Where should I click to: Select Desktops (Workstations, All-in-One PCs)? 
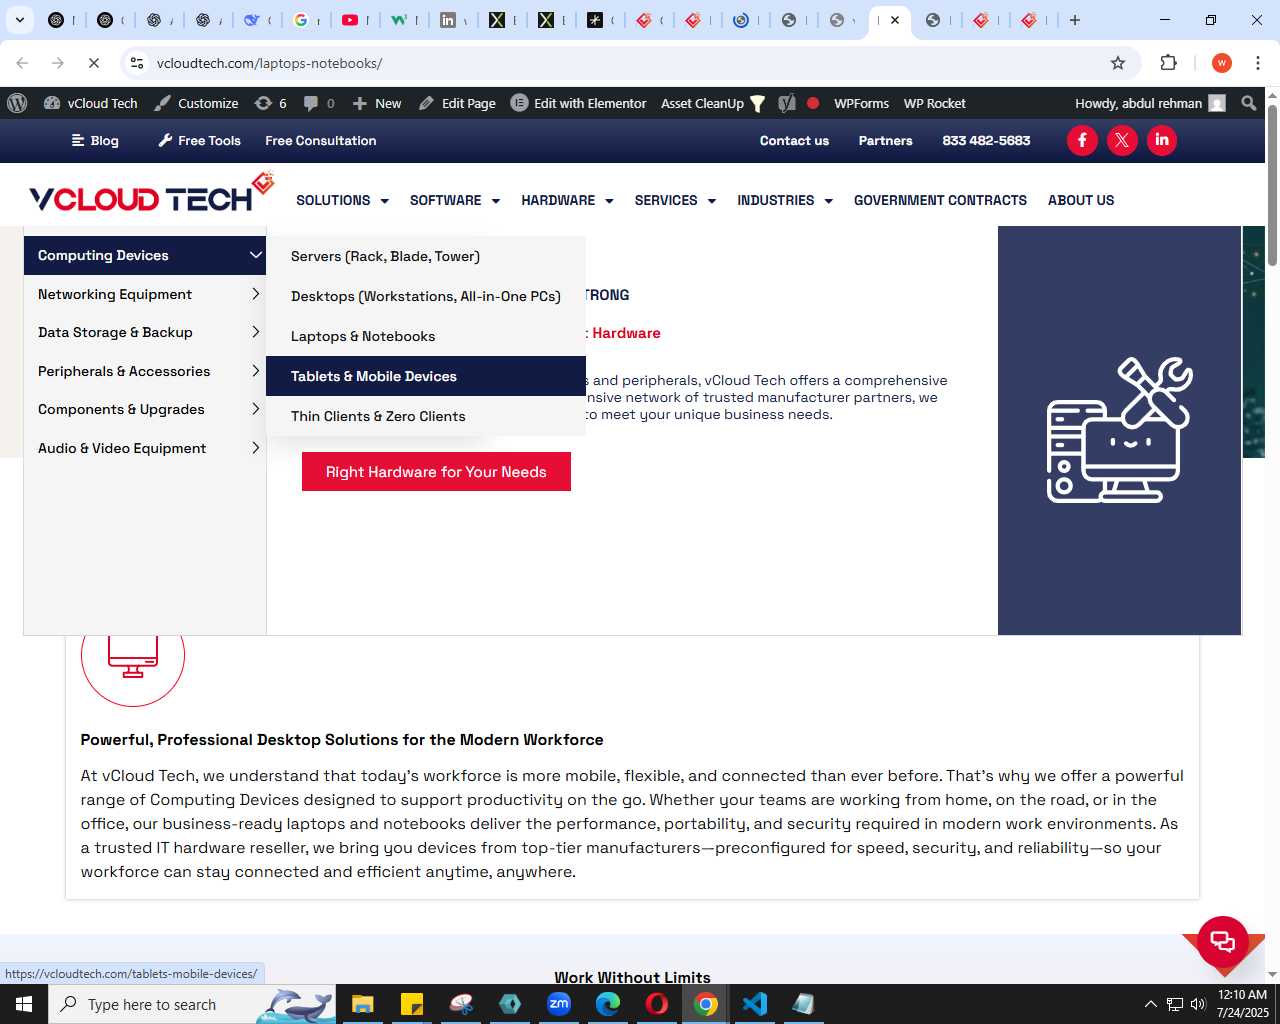pyautogui.click(x=426, y=296)
